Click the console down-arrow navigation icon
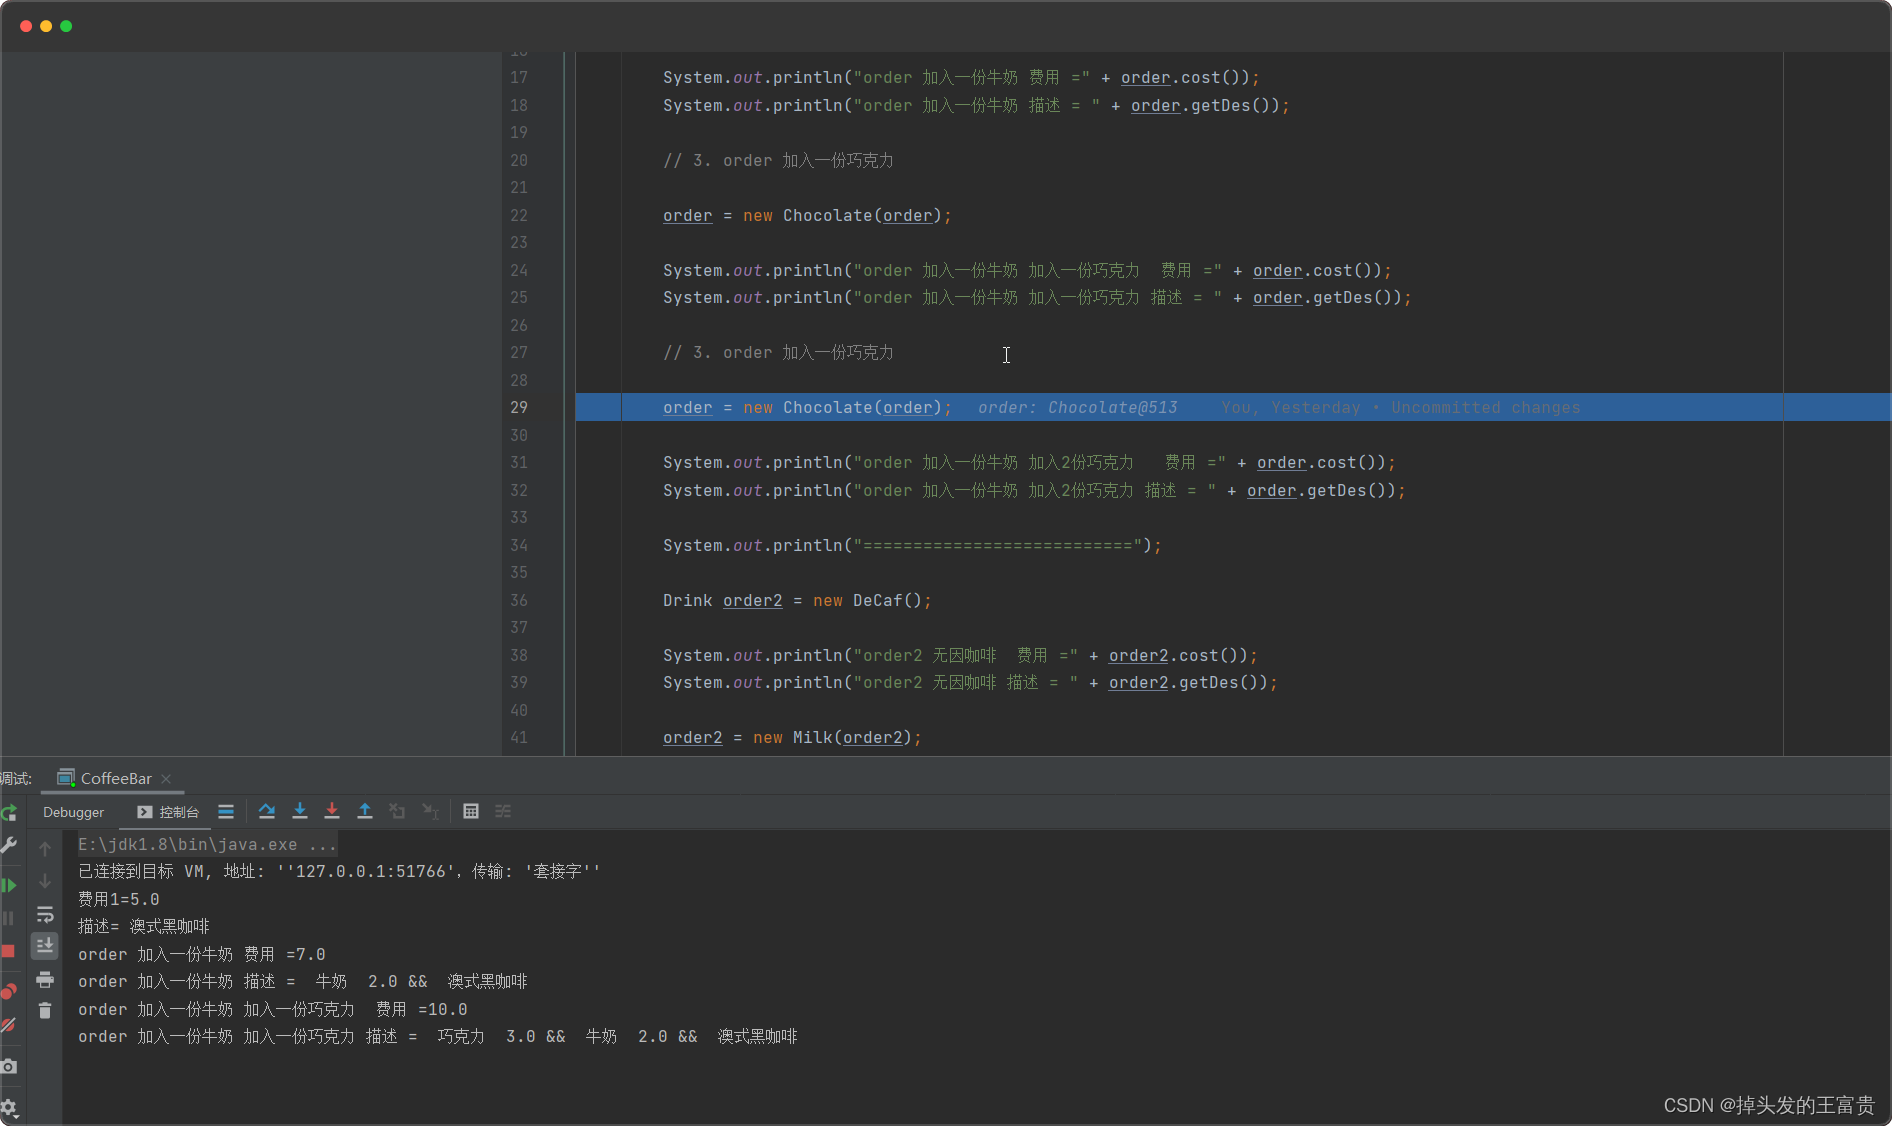This screenshot has width=1892, height=1126. coord(45,881)
